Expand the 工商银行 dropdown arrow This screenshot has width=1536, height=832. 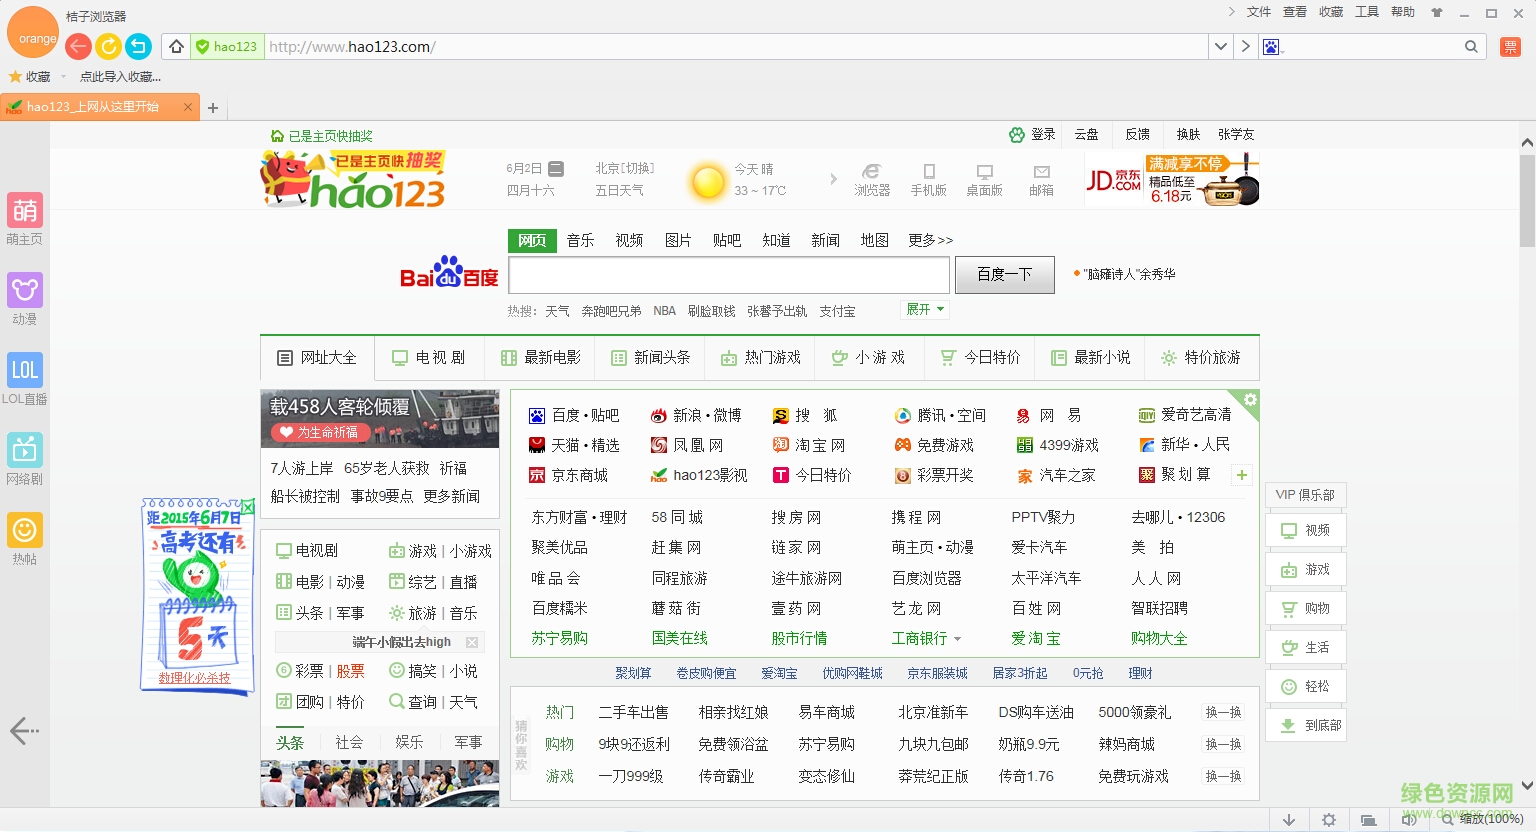[x=956, y=638]
